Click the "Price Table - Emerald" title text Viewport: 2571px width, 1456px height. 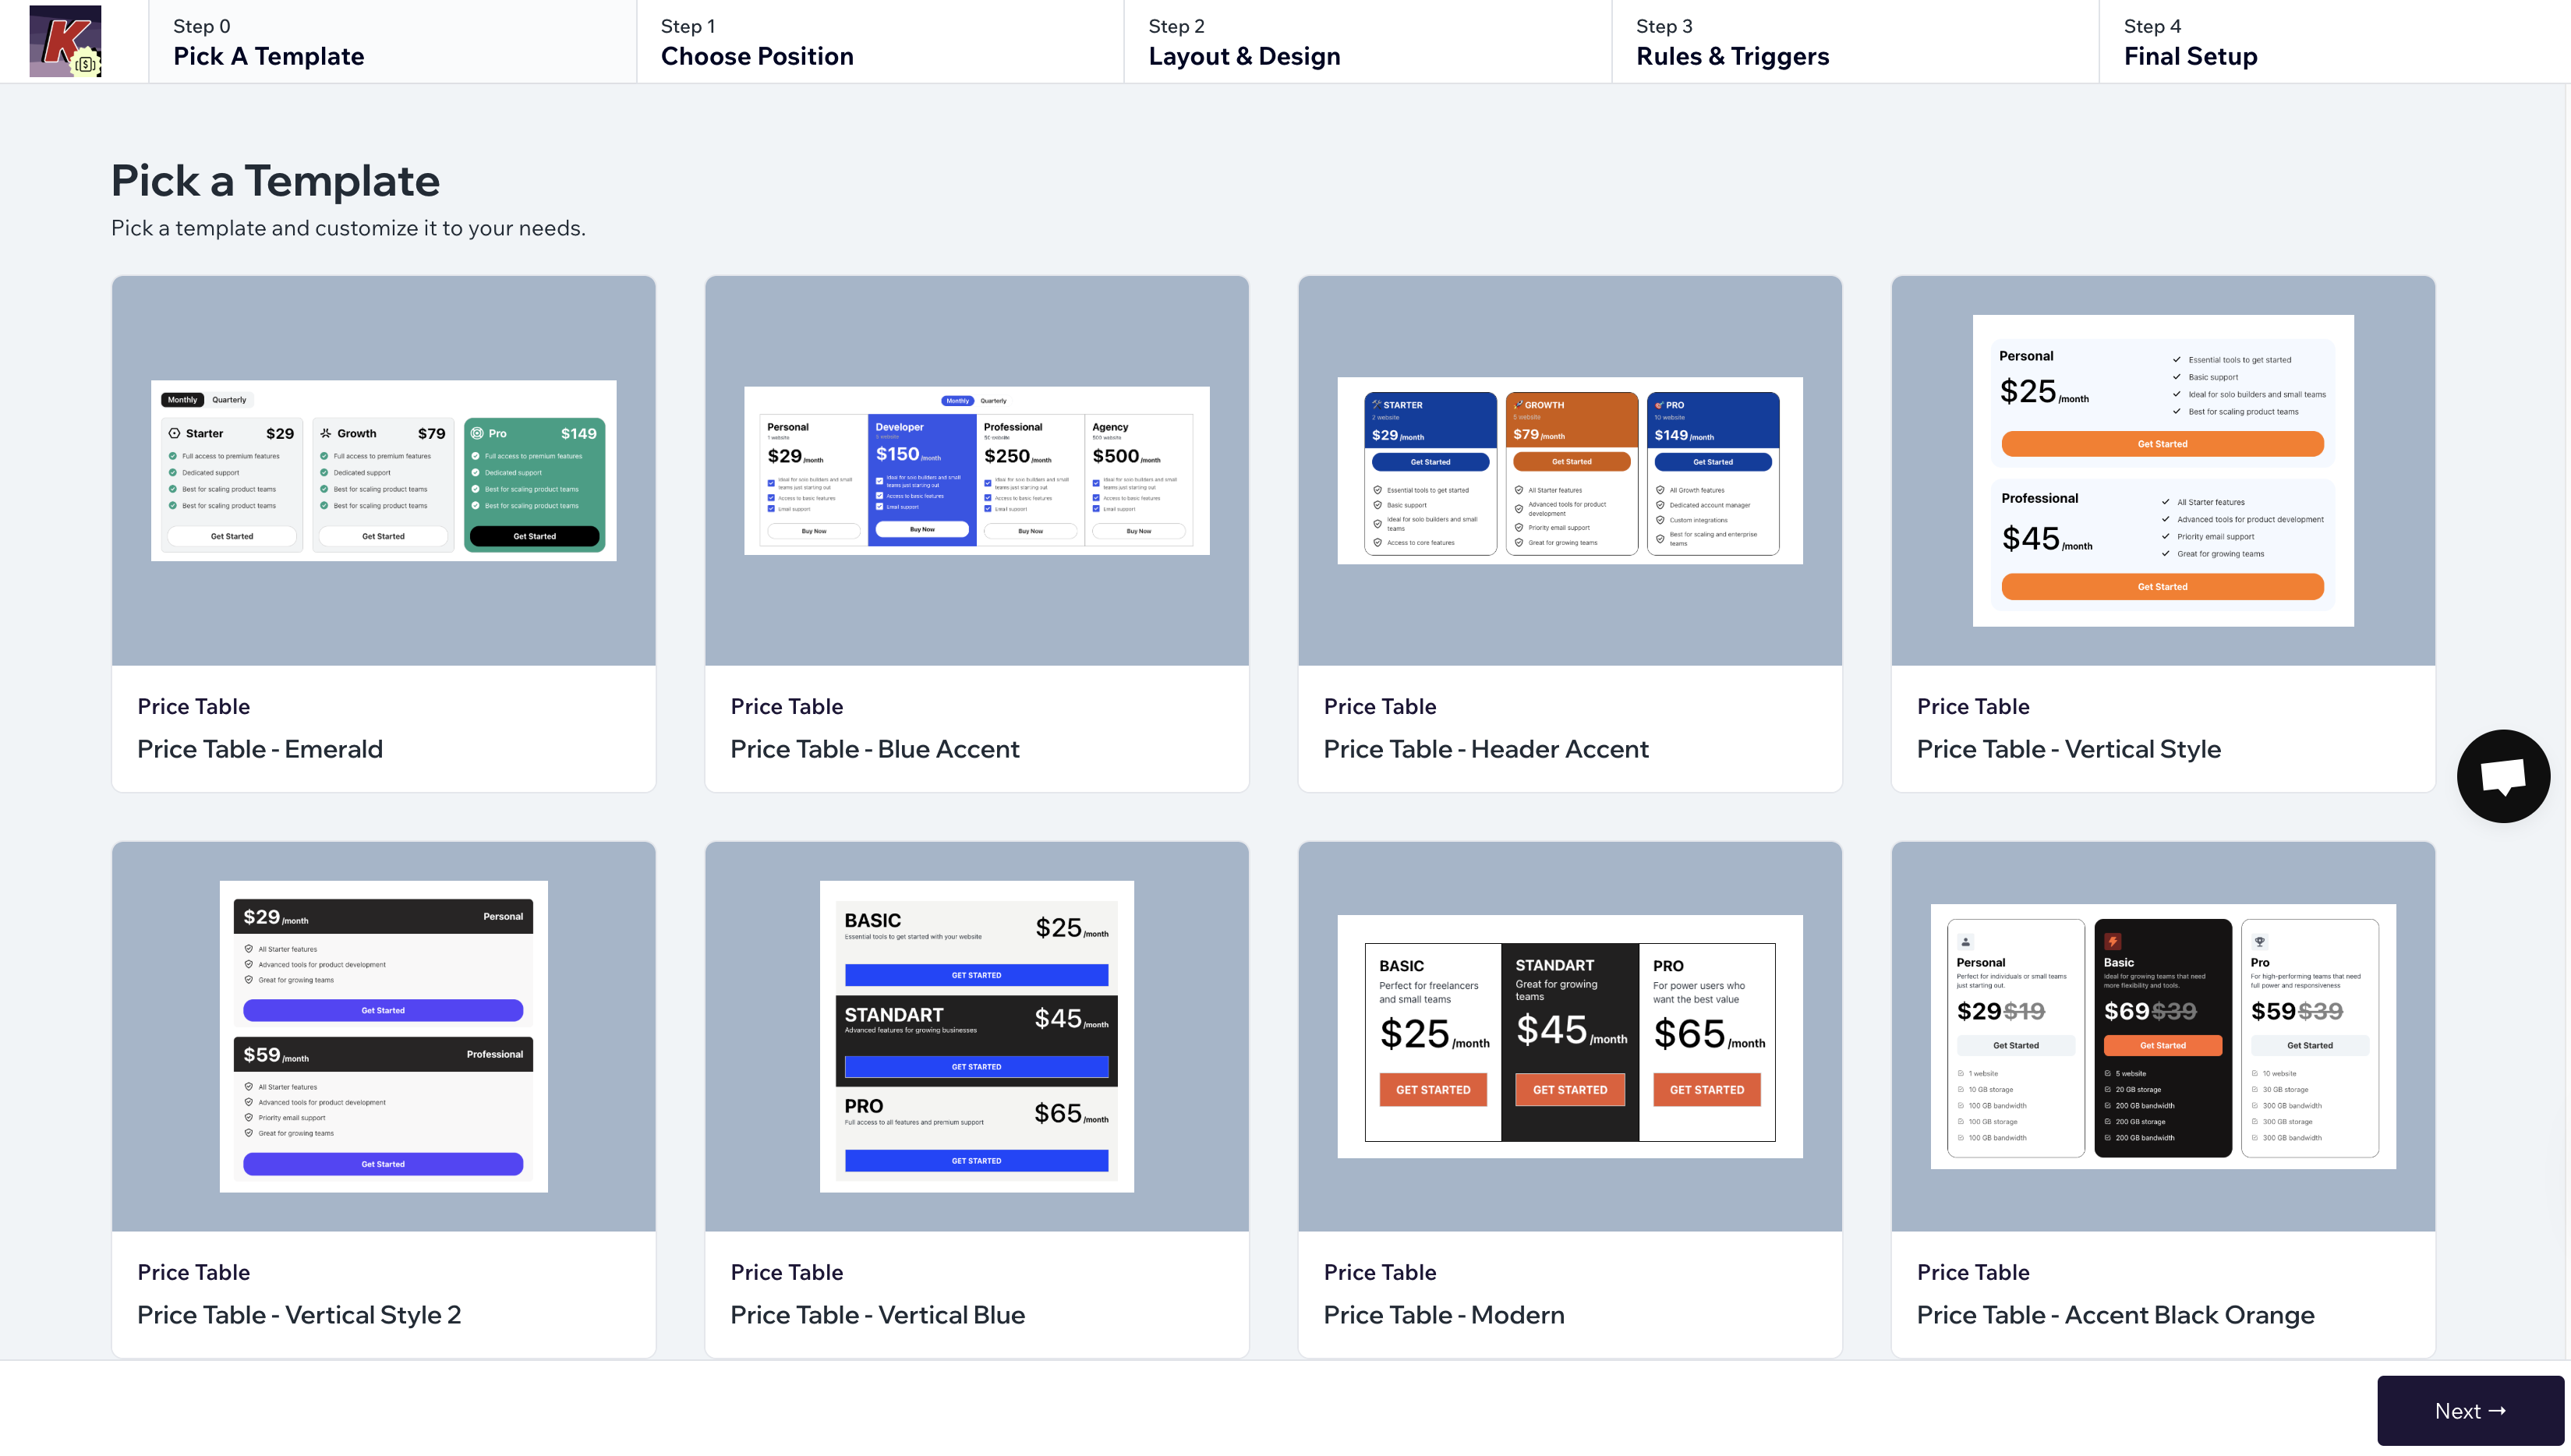(260, 749)
